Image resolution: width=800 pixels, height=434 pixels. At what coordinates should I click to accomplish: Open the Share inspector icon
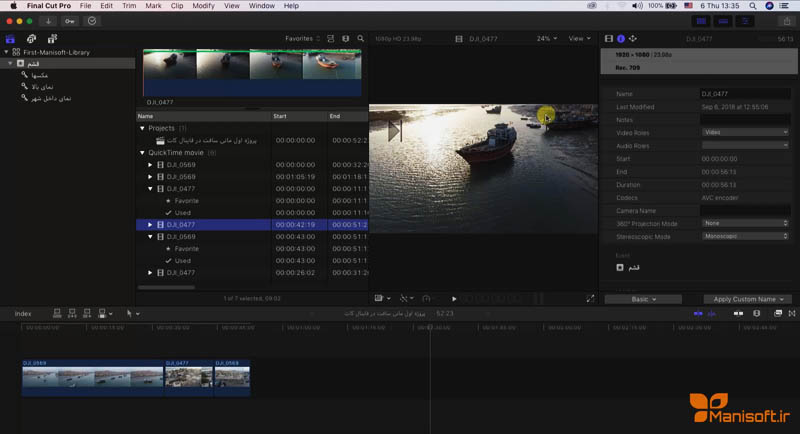[x=633, y=39]
